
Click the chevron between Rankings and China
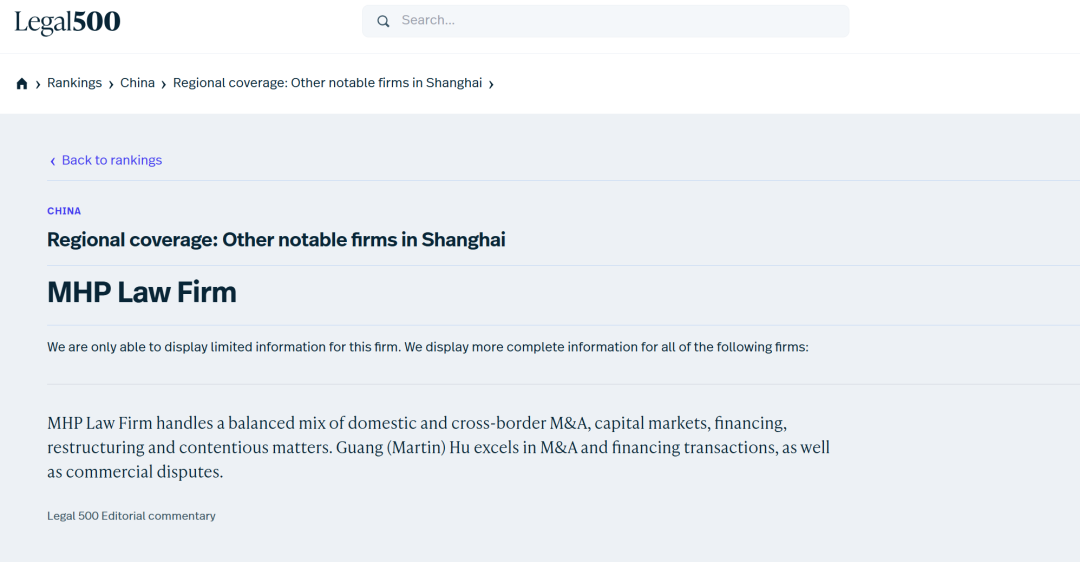click(x=111, y=84)
